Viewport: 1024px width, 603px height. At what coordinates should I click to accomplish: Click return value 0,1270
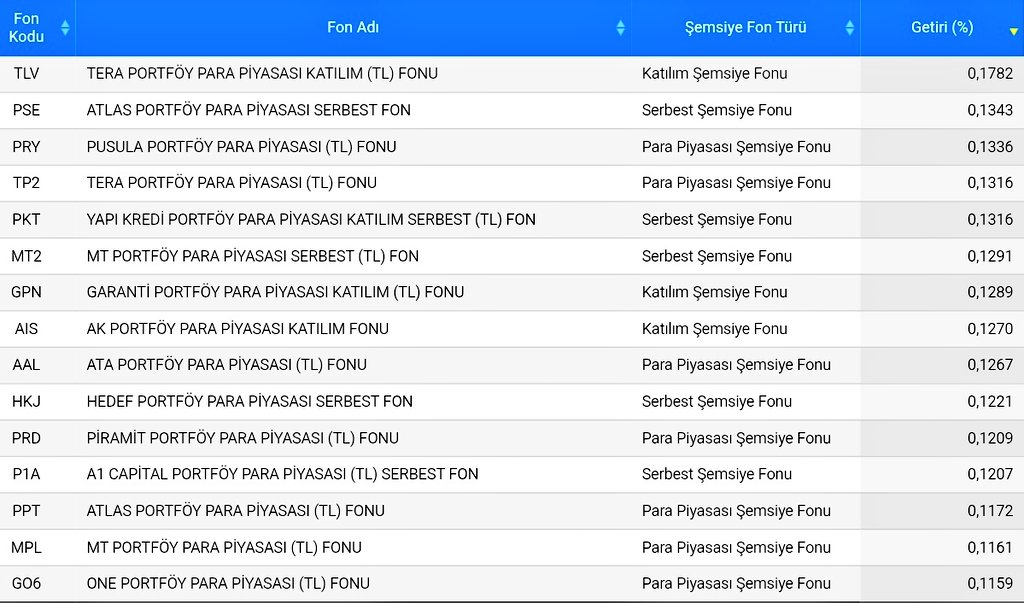990,328
